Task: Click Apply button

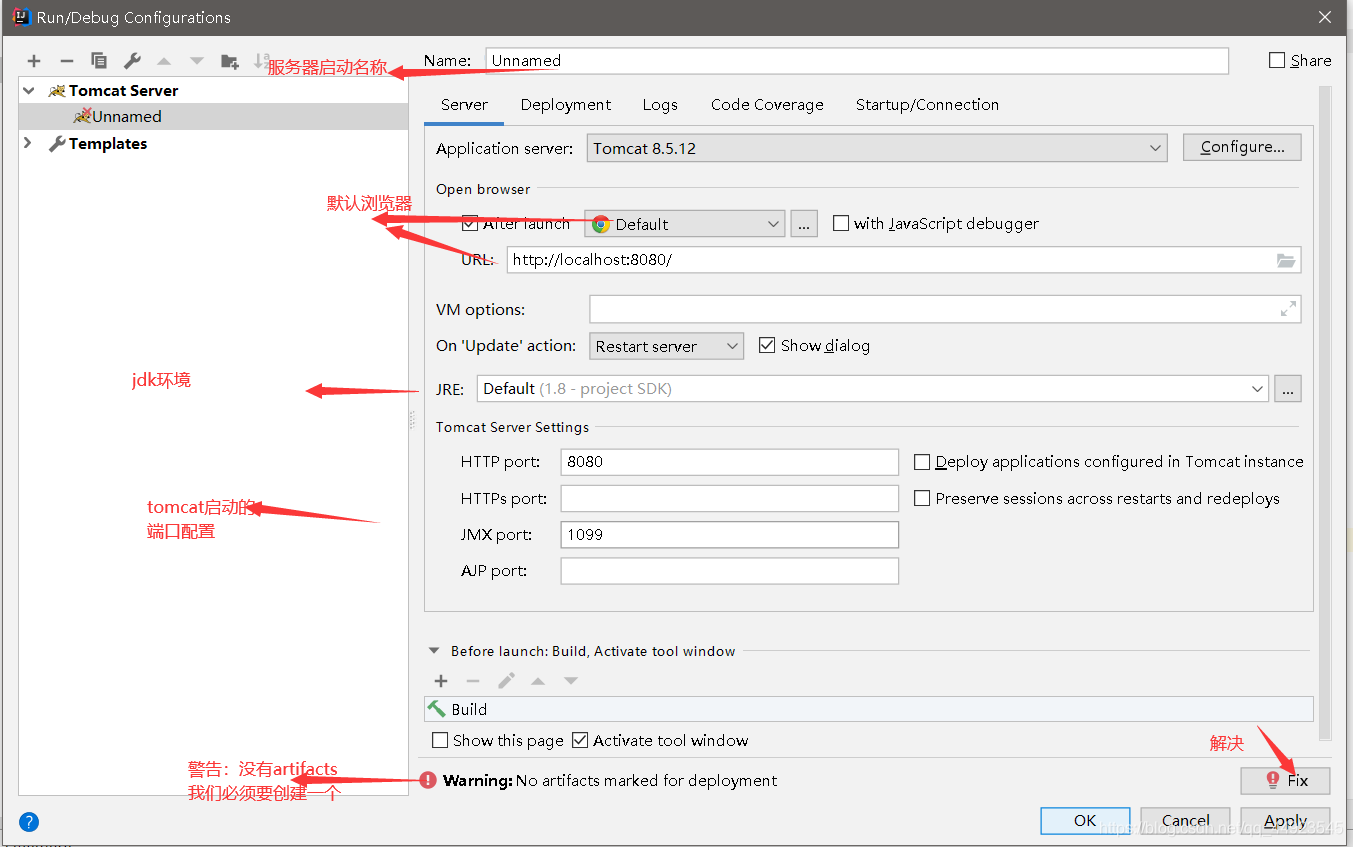Action: coord(1286,820)
